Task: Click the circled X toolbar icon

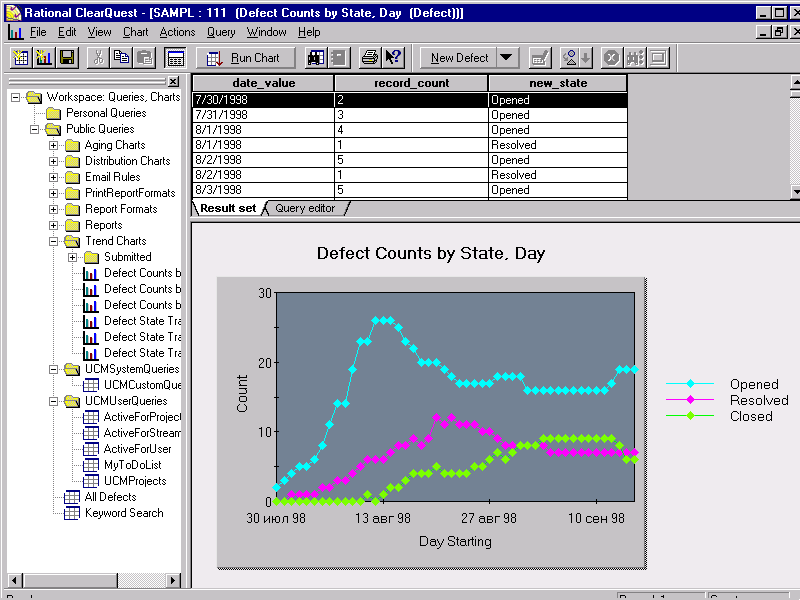Action: coord(611,58)
